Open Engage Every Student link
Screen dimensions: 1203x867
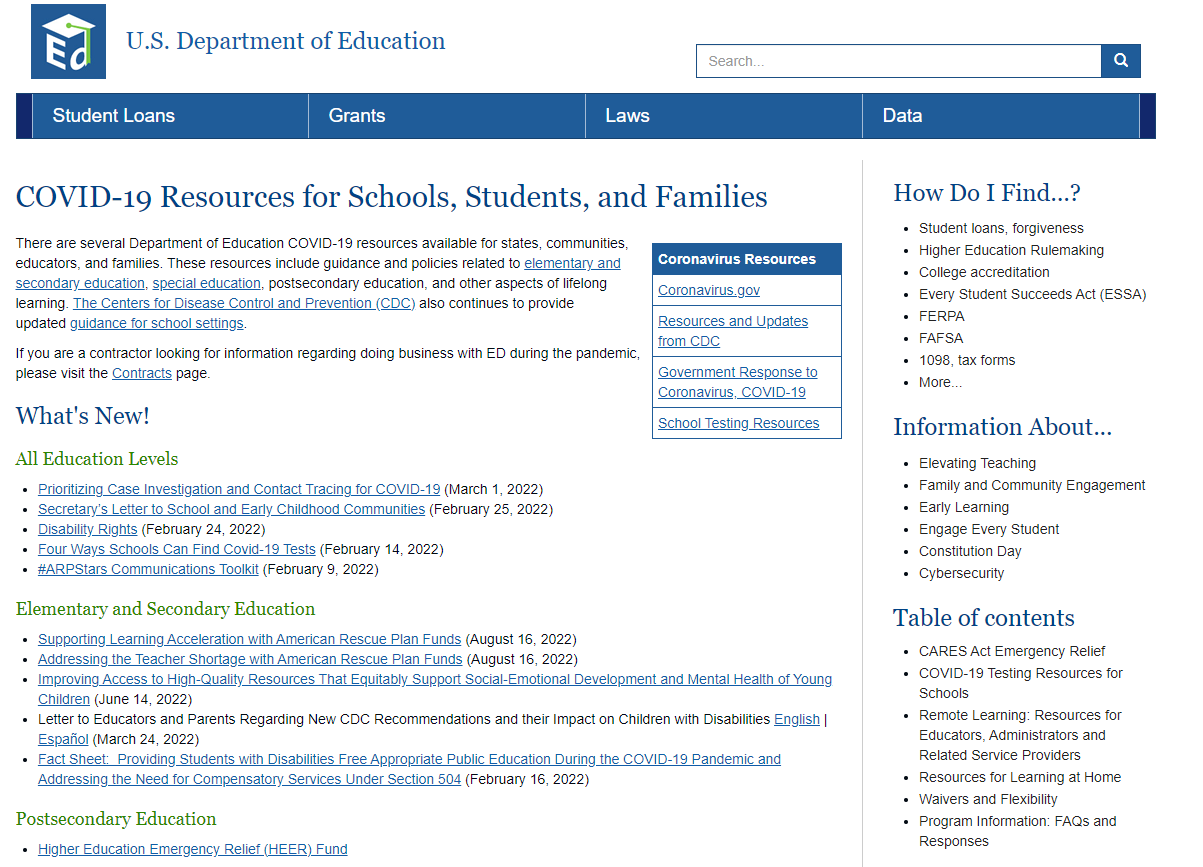tap(989, 529)
